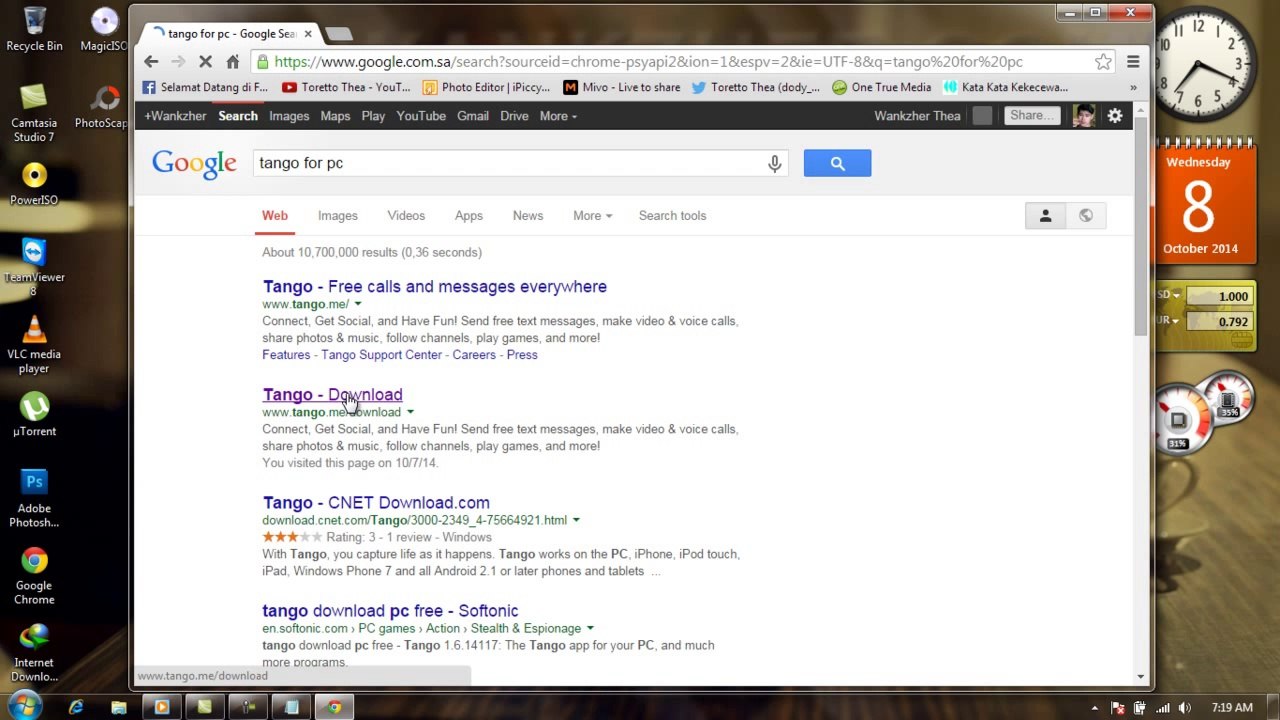
Task: Show more bookmarks with double chevron
Action: [x=1133, y=88]
